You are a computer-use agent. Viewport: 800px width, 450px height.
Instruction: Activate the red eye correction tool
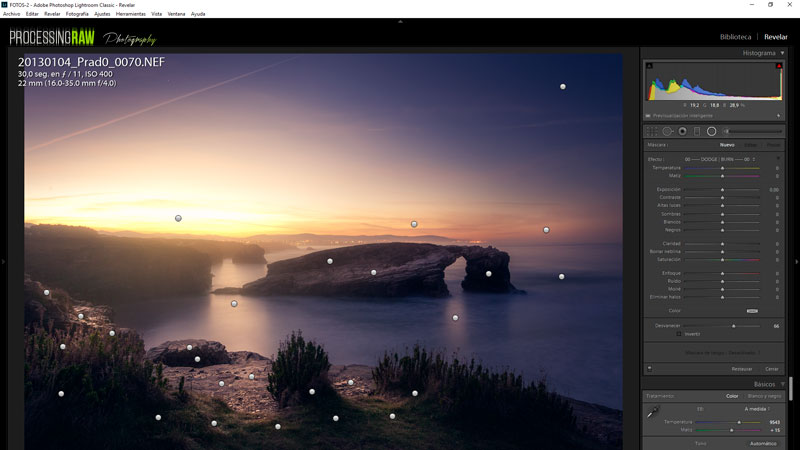click(682, 131)
